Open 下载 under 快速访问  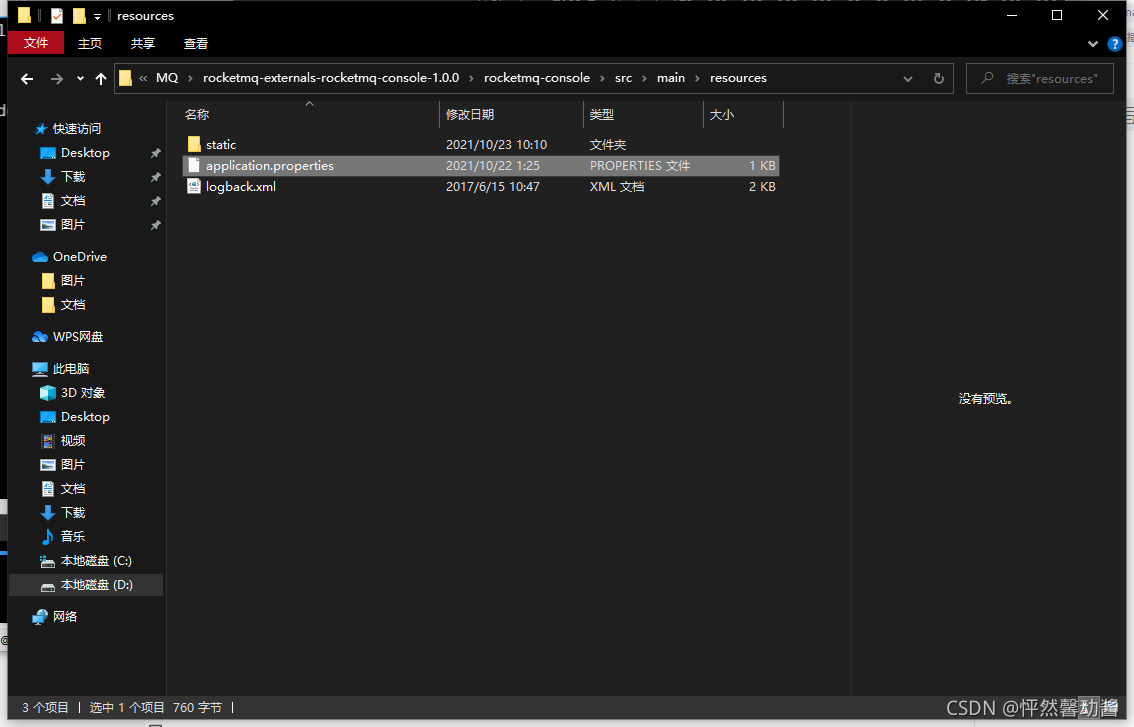tap(73, 177)
